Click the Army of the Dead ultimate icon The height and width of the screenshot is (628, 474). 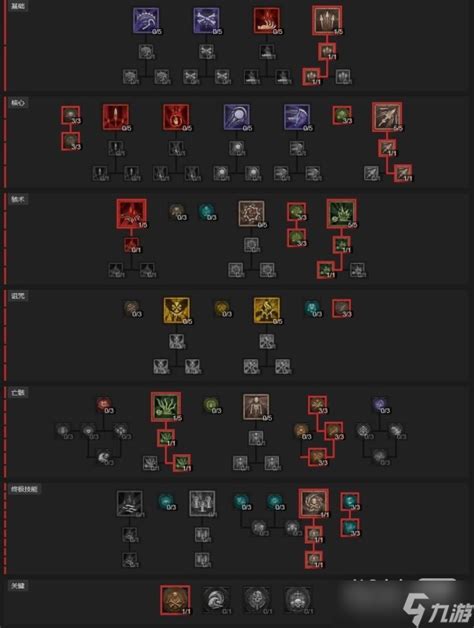[202, 503]
